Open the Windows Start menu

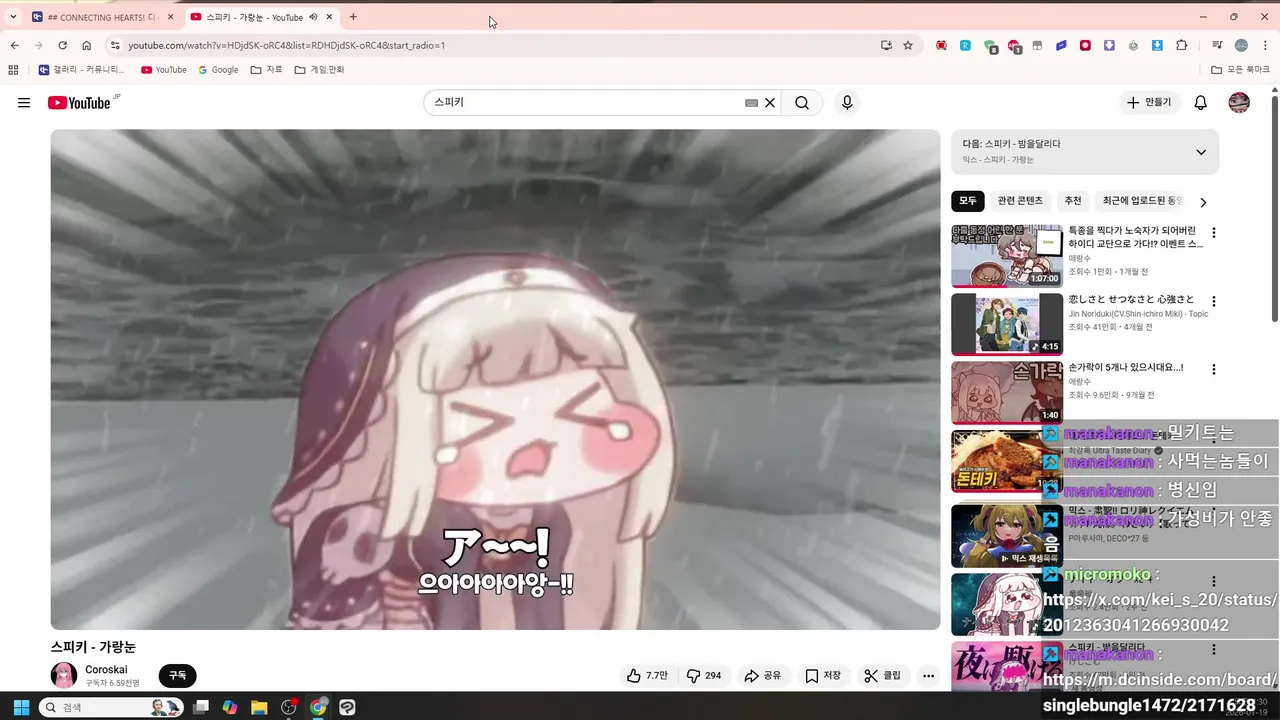pyautogui.click(x=20, y=707)
